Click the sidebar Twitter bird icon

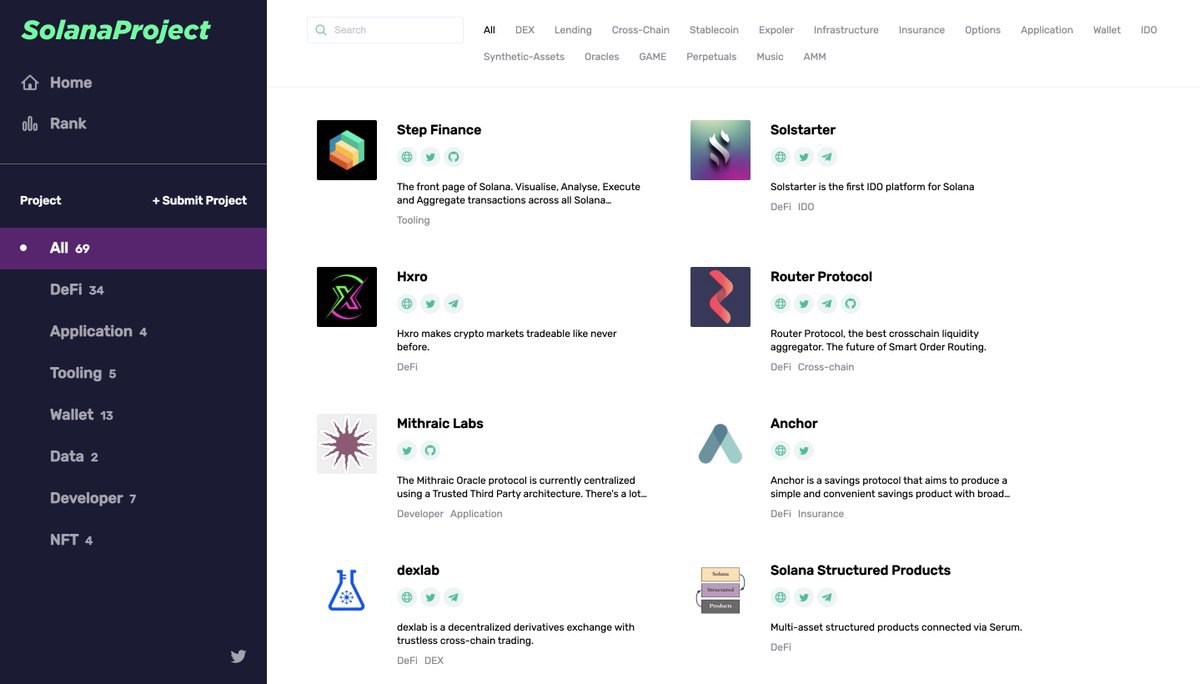click(x=238, y=657)
